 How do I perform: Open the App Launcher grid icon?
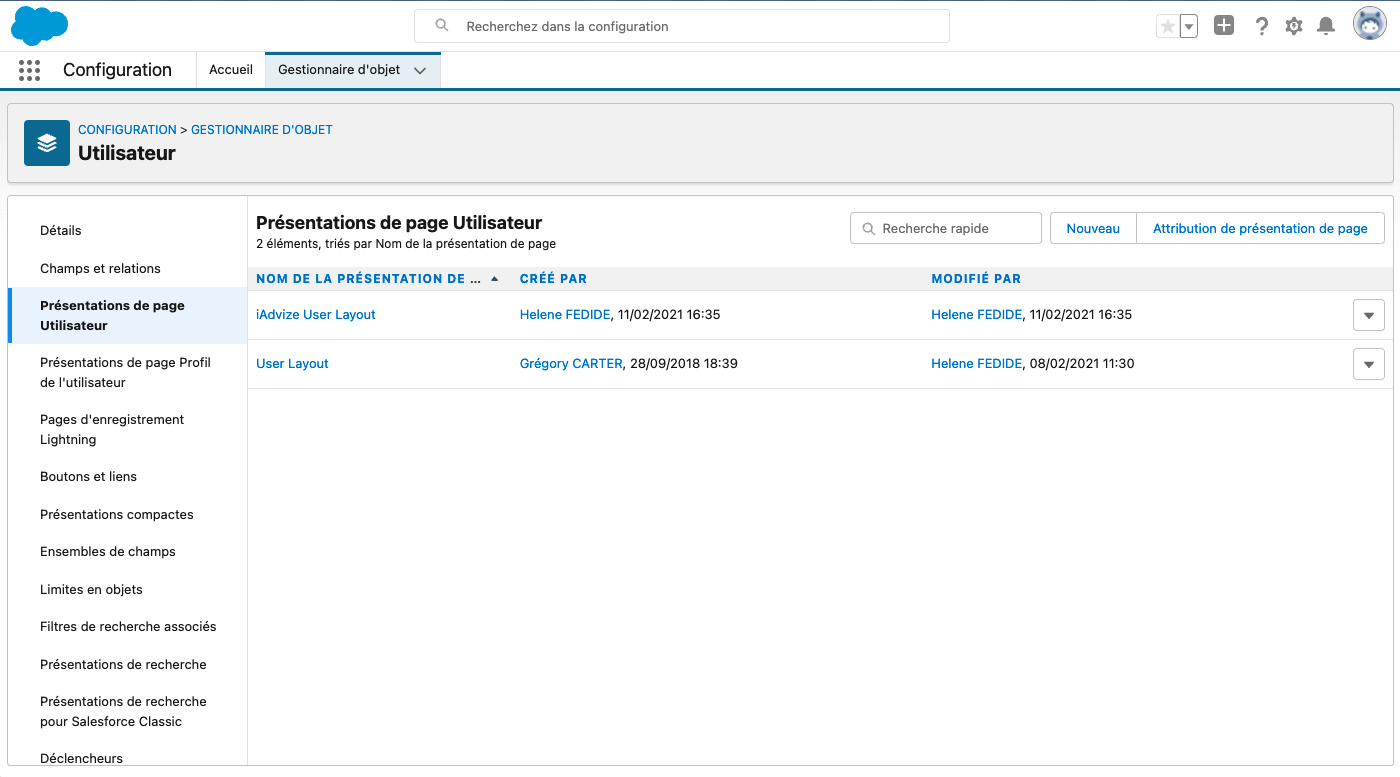point(30,70)
